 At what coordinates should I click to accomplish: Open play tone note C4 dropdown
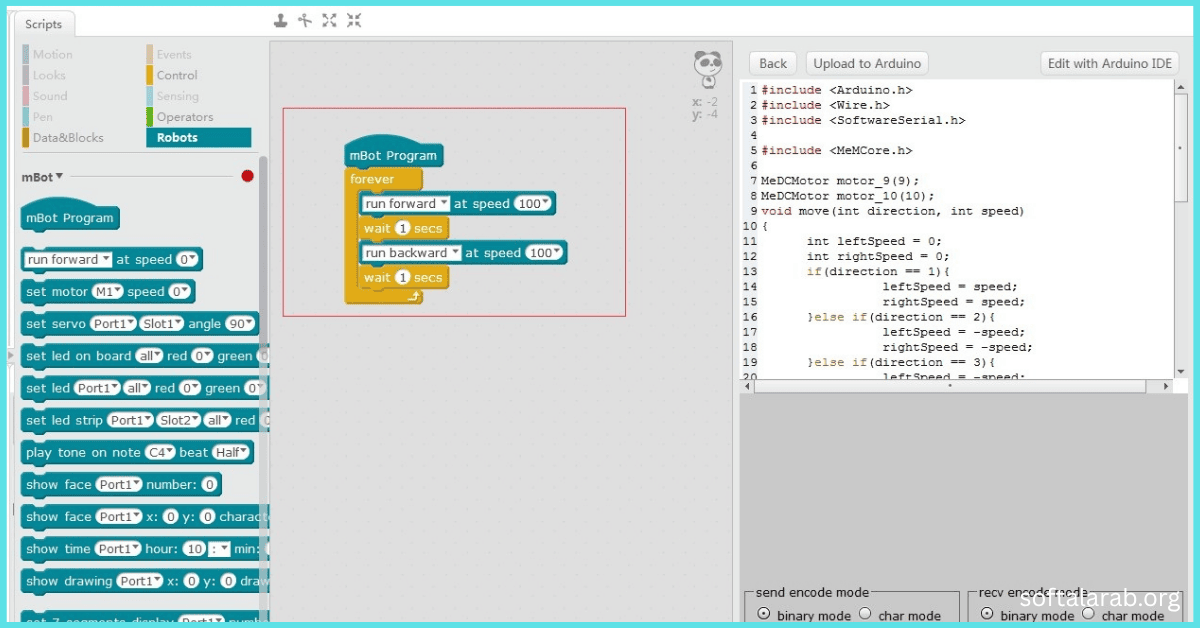click(x=159, y=453)
